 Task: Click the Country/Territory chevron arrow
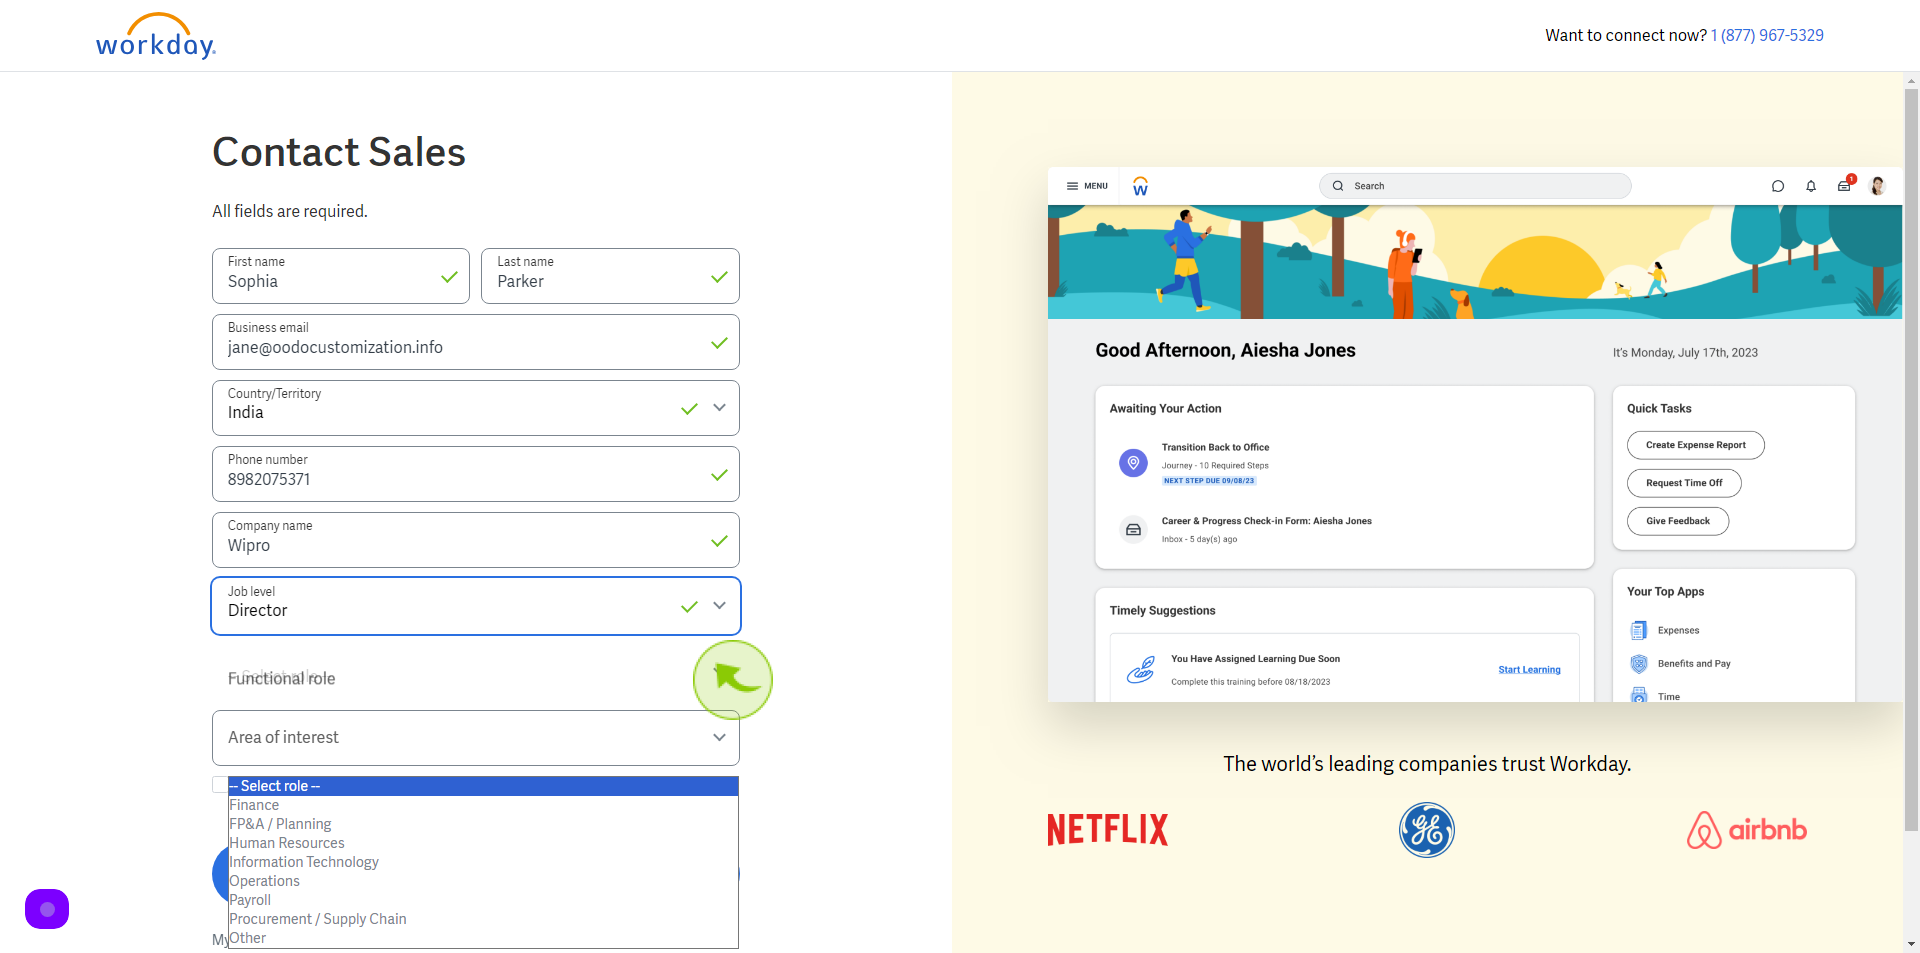pos(719,408)
